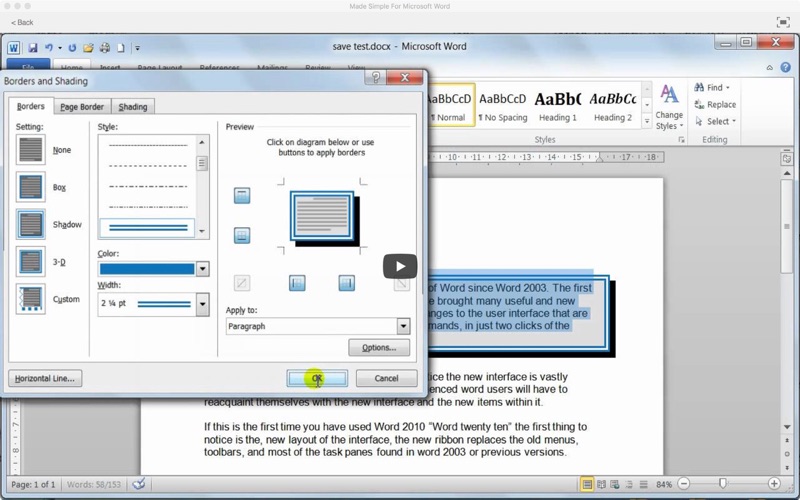Click the Page: 1 of 1 status entry
800x500 pixels.
click(33, 484)
